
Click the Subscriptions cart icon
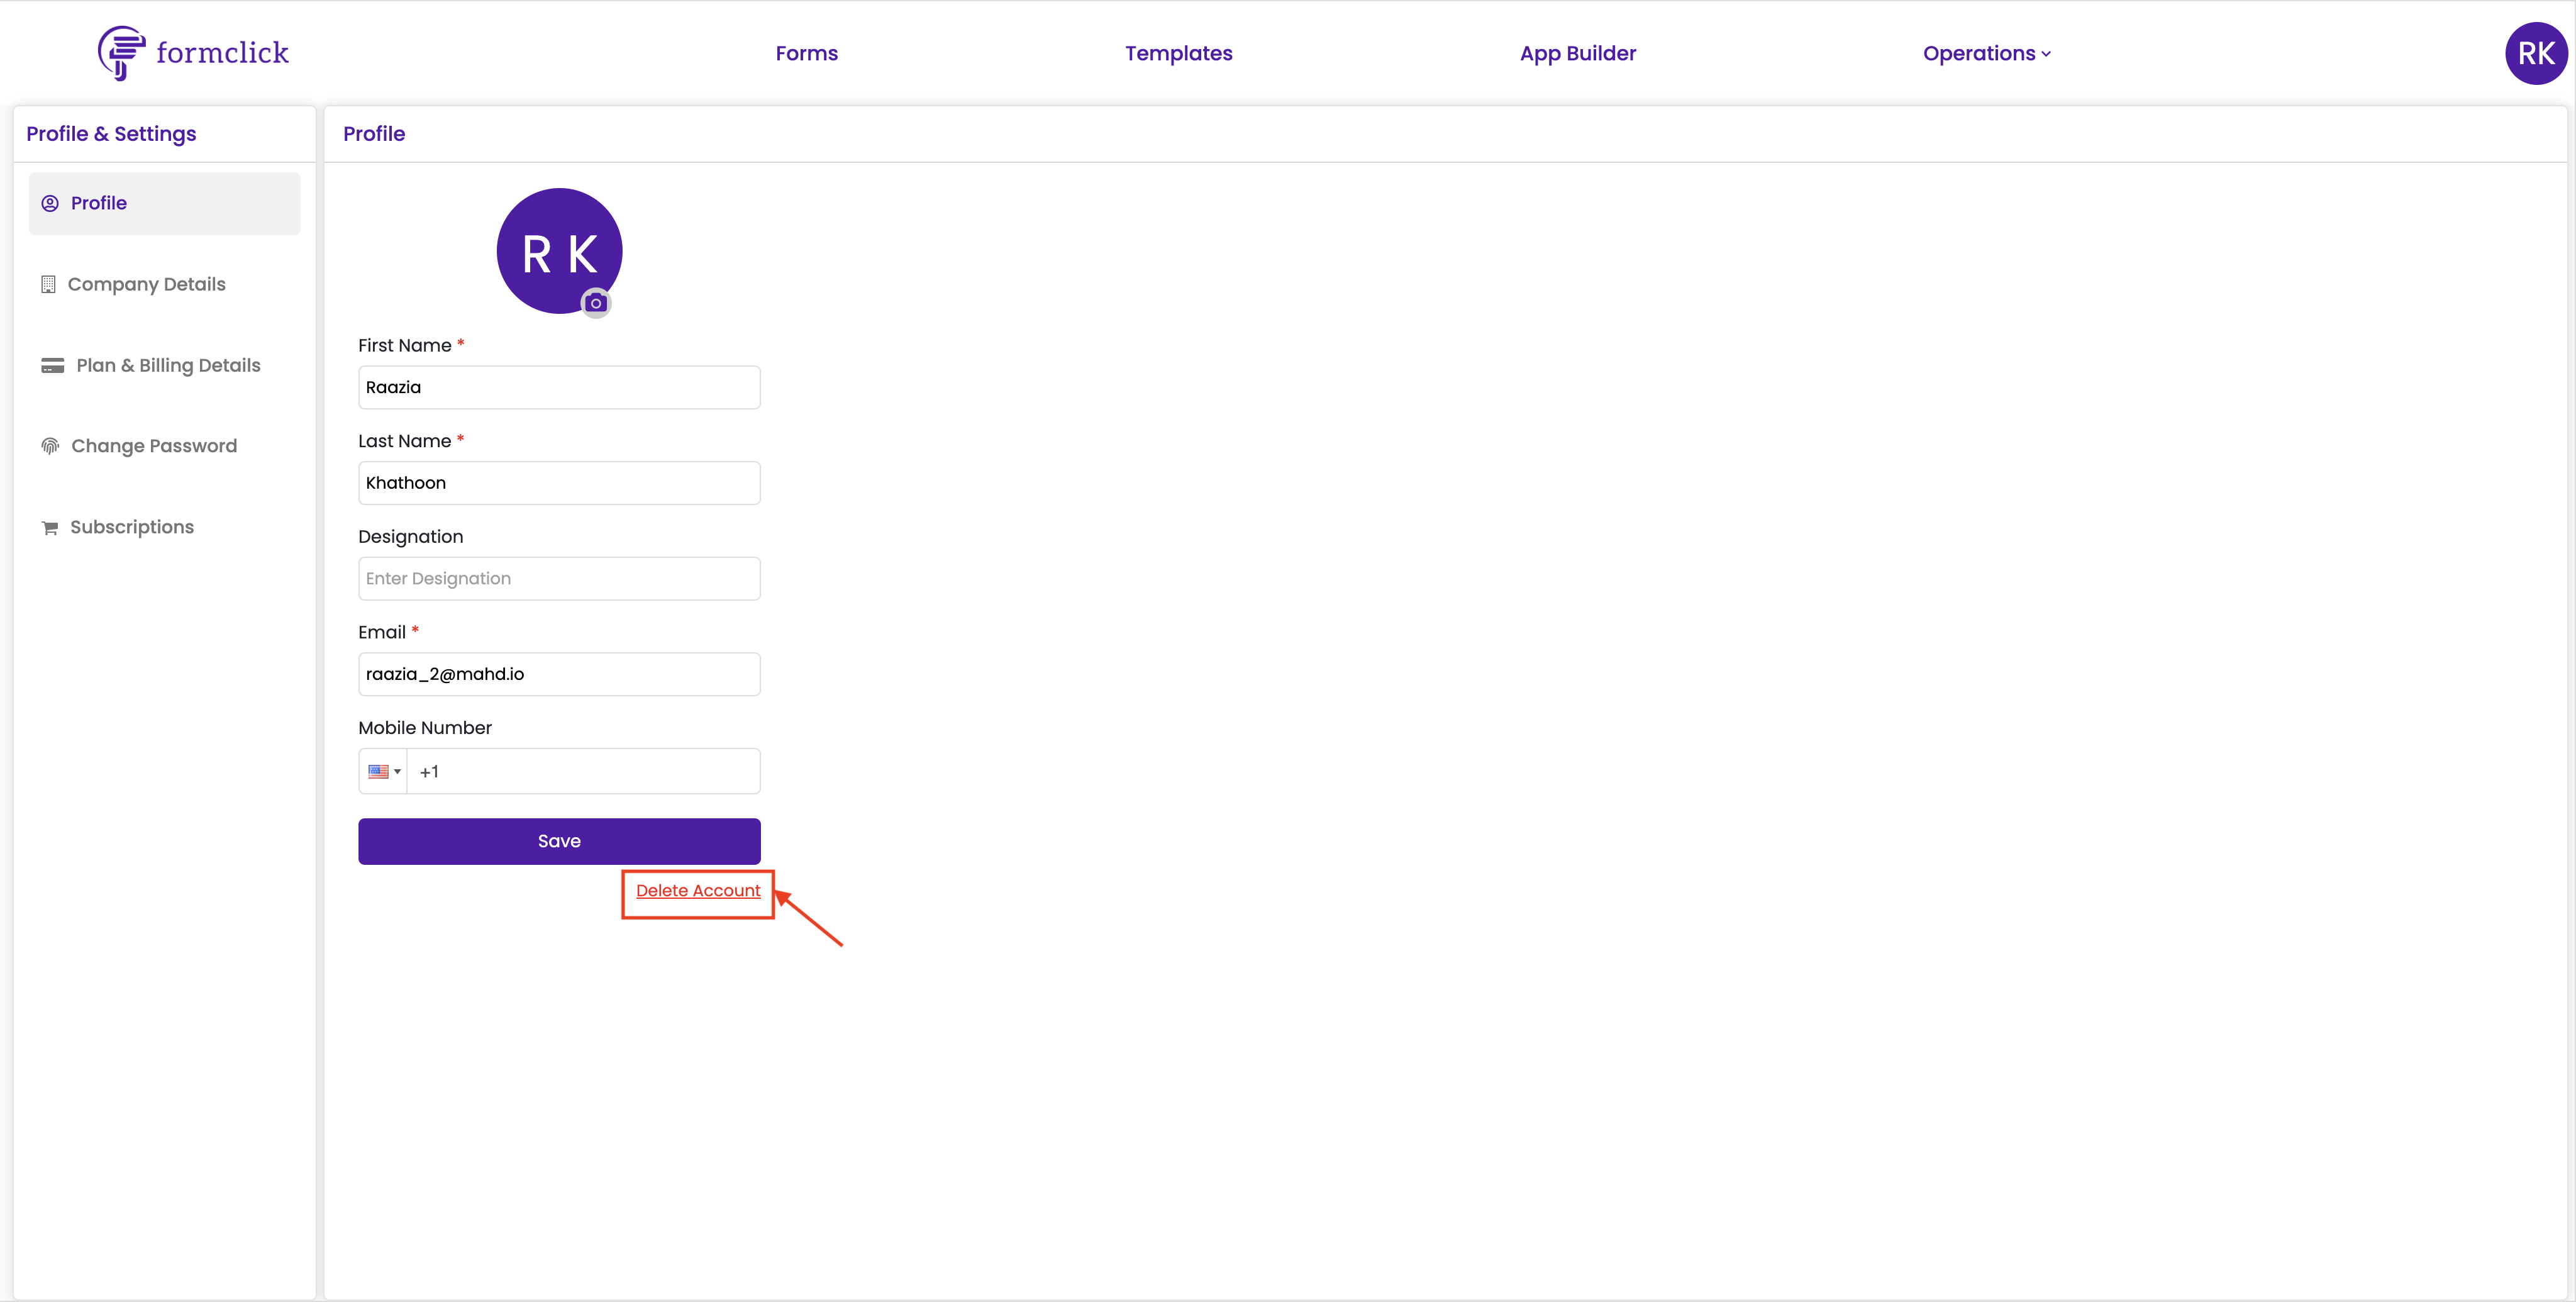coord(50,527)
